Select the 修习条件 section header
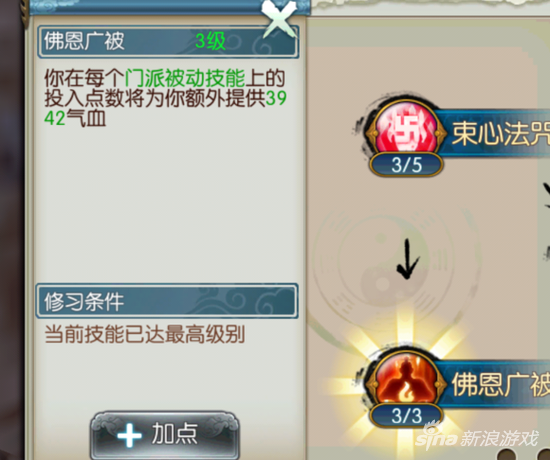This screenshot has width=550, height=460. [x=167, y=301]
